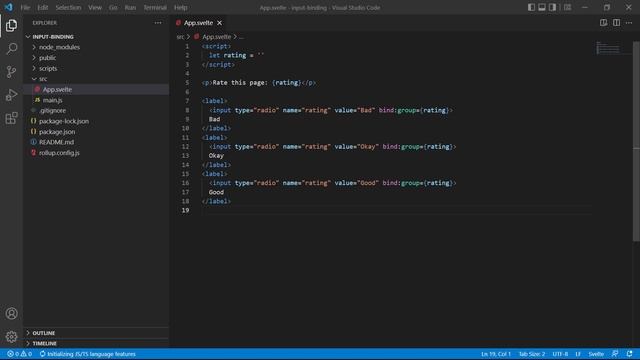Click 'let rating' on line 2
This screenshot has height=360, width=640.
click(227, 56)
